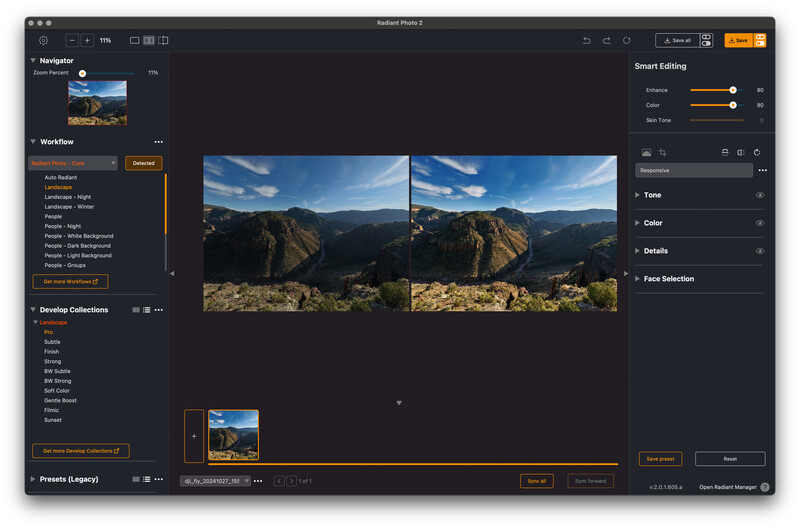Choose the BW Strong develop preset

click(58, 381)
